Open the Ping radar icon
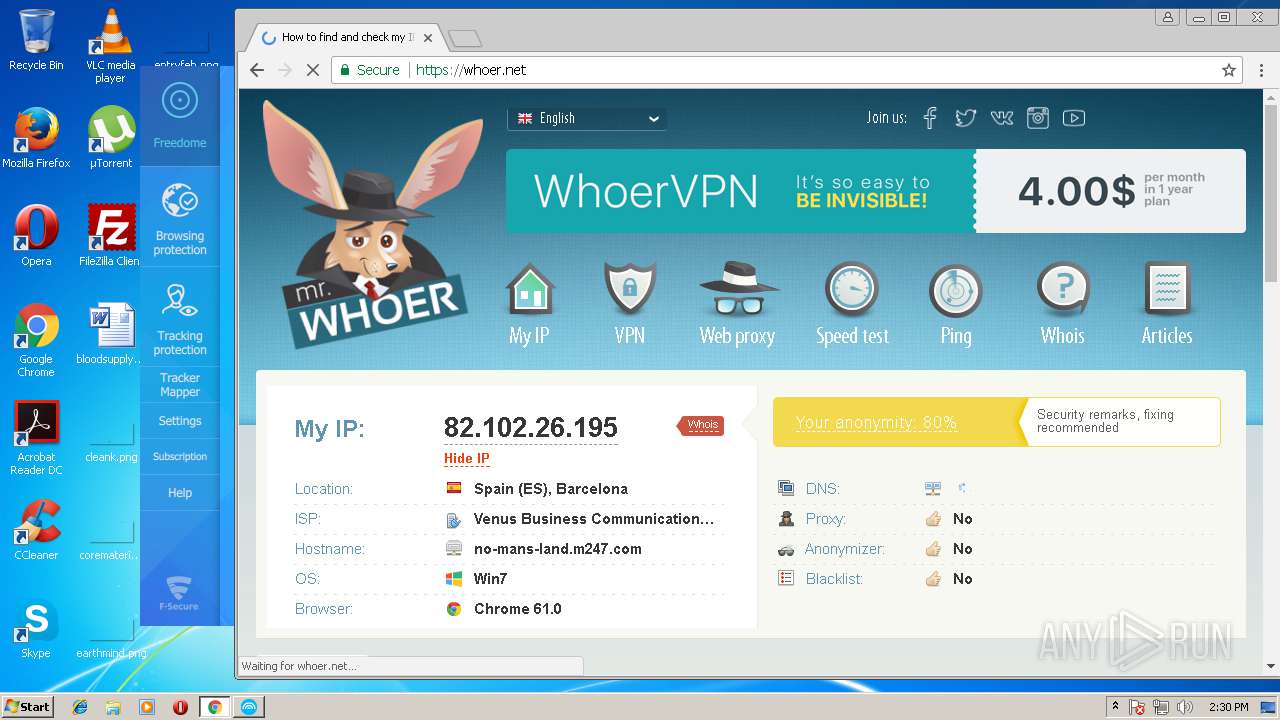1280x720 pixels. tap(955, 290)
